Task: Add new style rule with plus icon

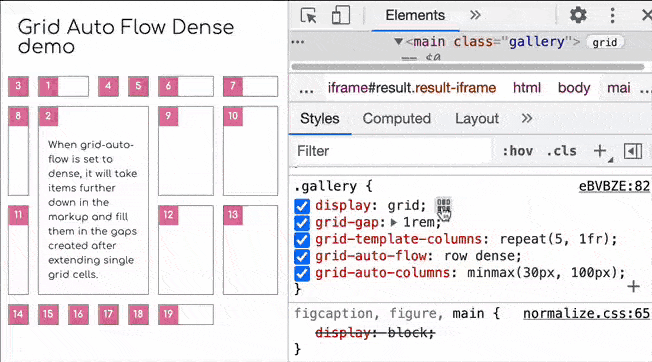Action: click(600, 151)
